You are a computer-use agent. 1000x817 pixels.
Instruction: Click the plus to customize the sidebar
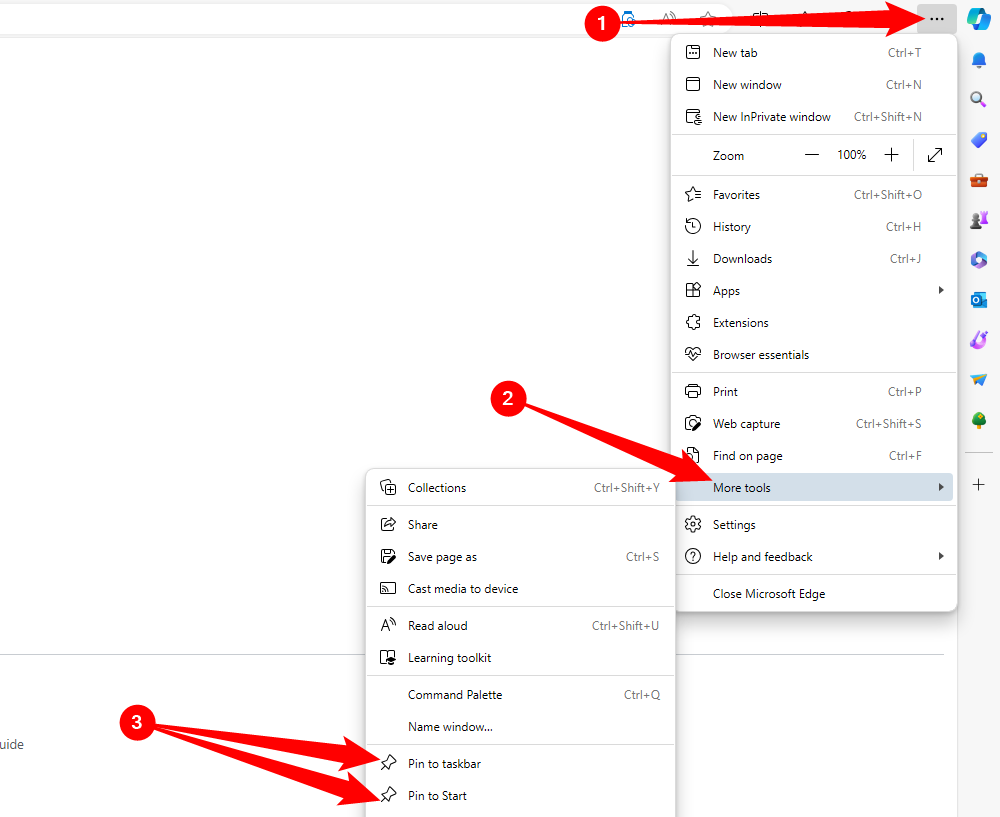(978, 484)
